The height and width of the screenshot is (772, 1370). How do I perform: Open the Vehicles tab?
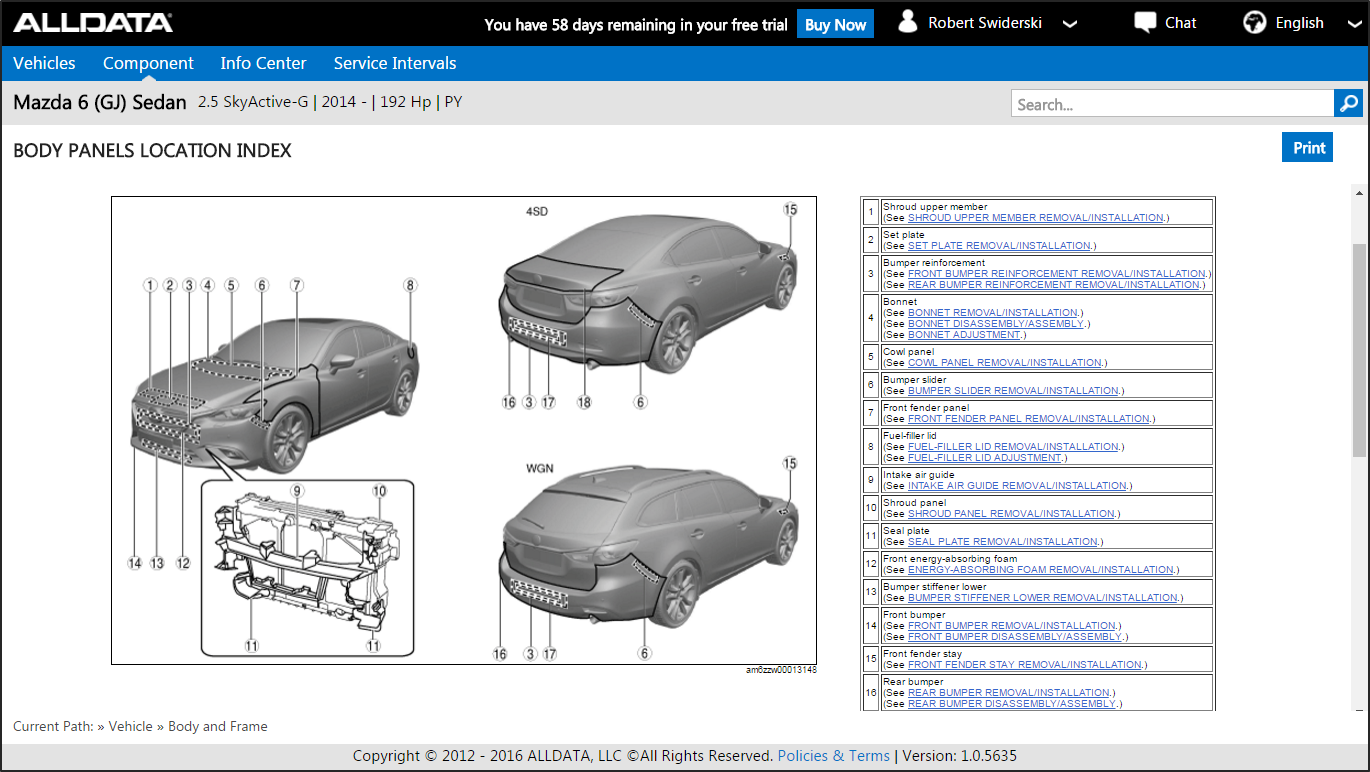coord(44,63)
